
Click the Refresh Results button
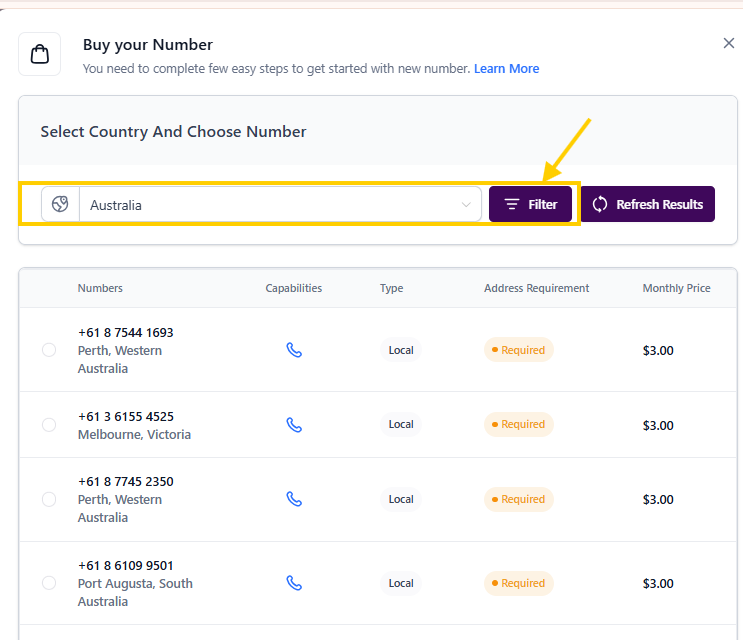(x=647, y=204)
